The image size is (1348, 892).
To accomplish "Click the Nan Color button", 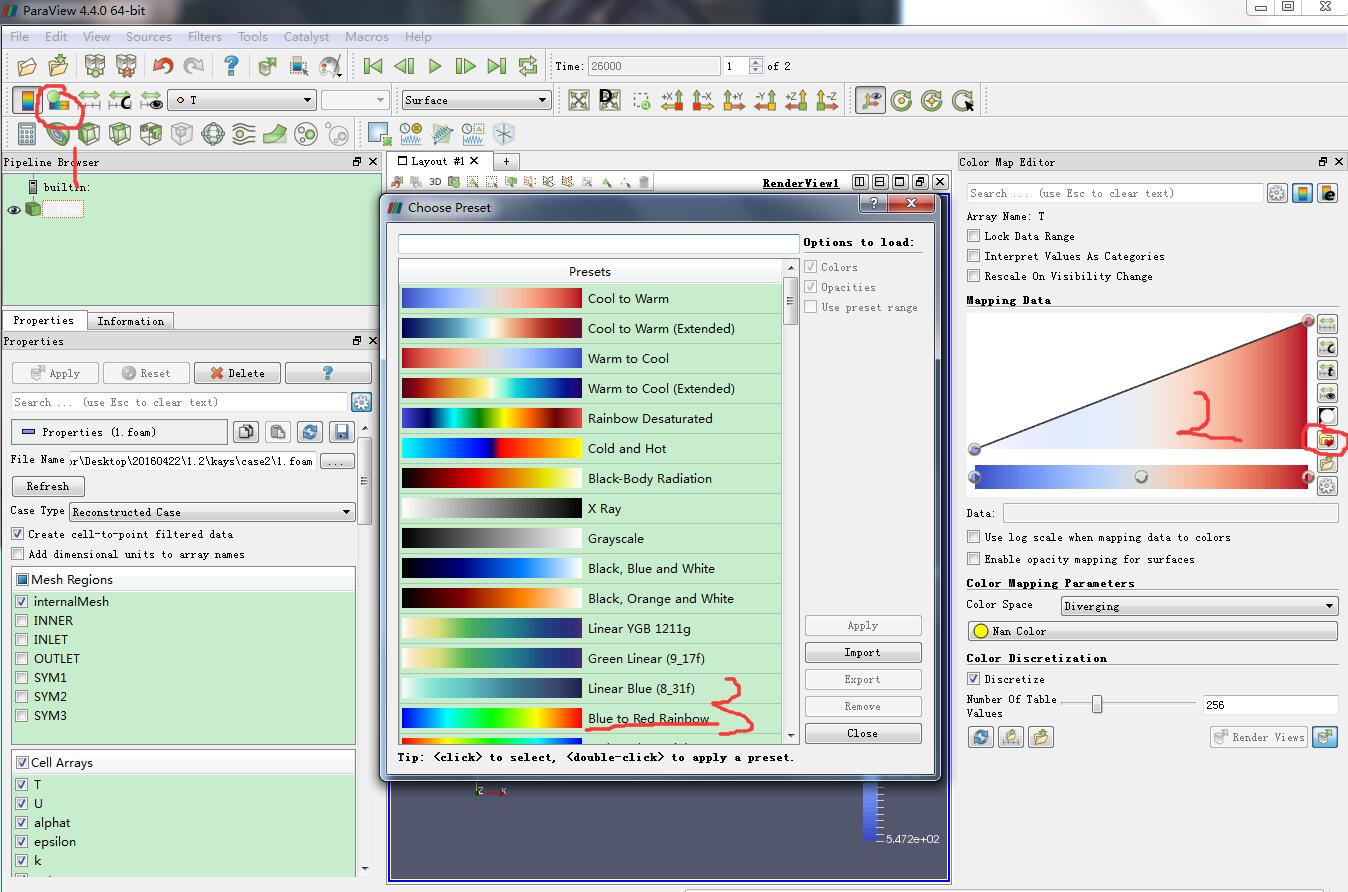I will (x=1152, y=631).
